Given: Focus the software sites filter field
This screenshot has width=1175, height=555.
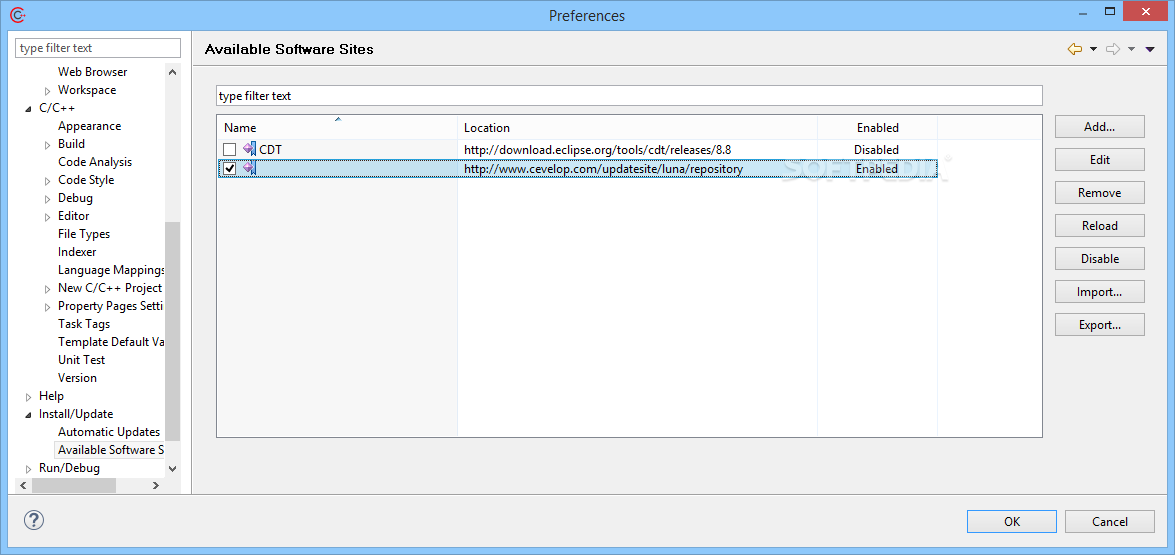Looking at the screenshot, I should tap(629, 96).
